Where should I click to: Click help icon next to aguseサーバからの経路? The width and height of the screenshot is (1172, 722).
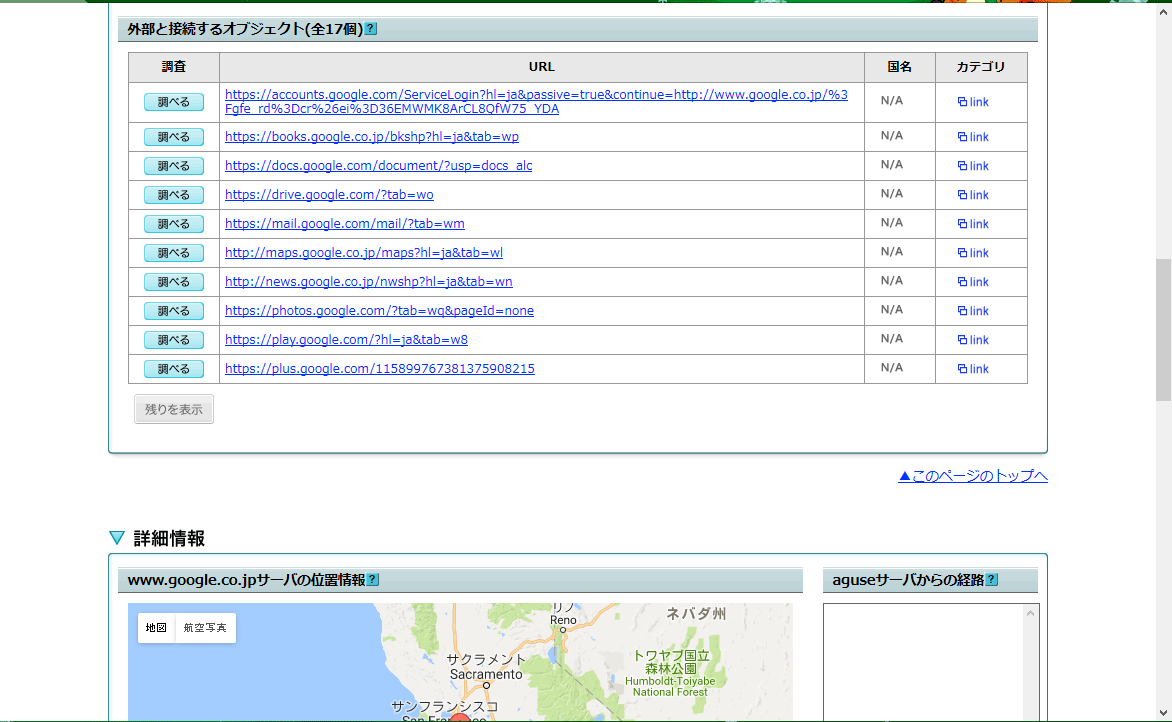coord(992,580)
